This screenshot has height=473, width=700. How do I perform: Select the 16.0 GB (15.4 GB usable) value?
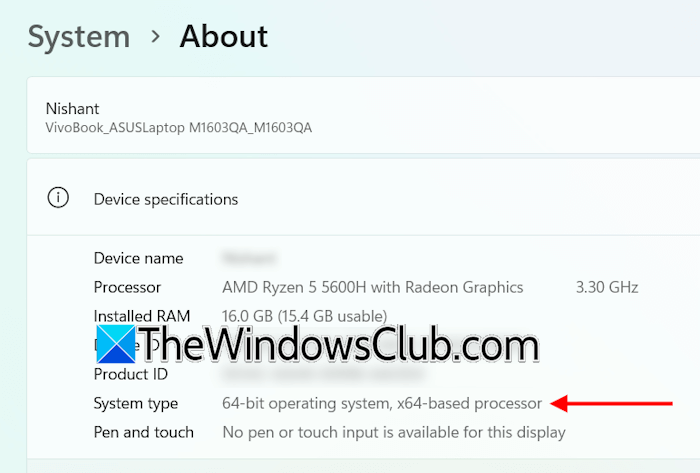304,316
